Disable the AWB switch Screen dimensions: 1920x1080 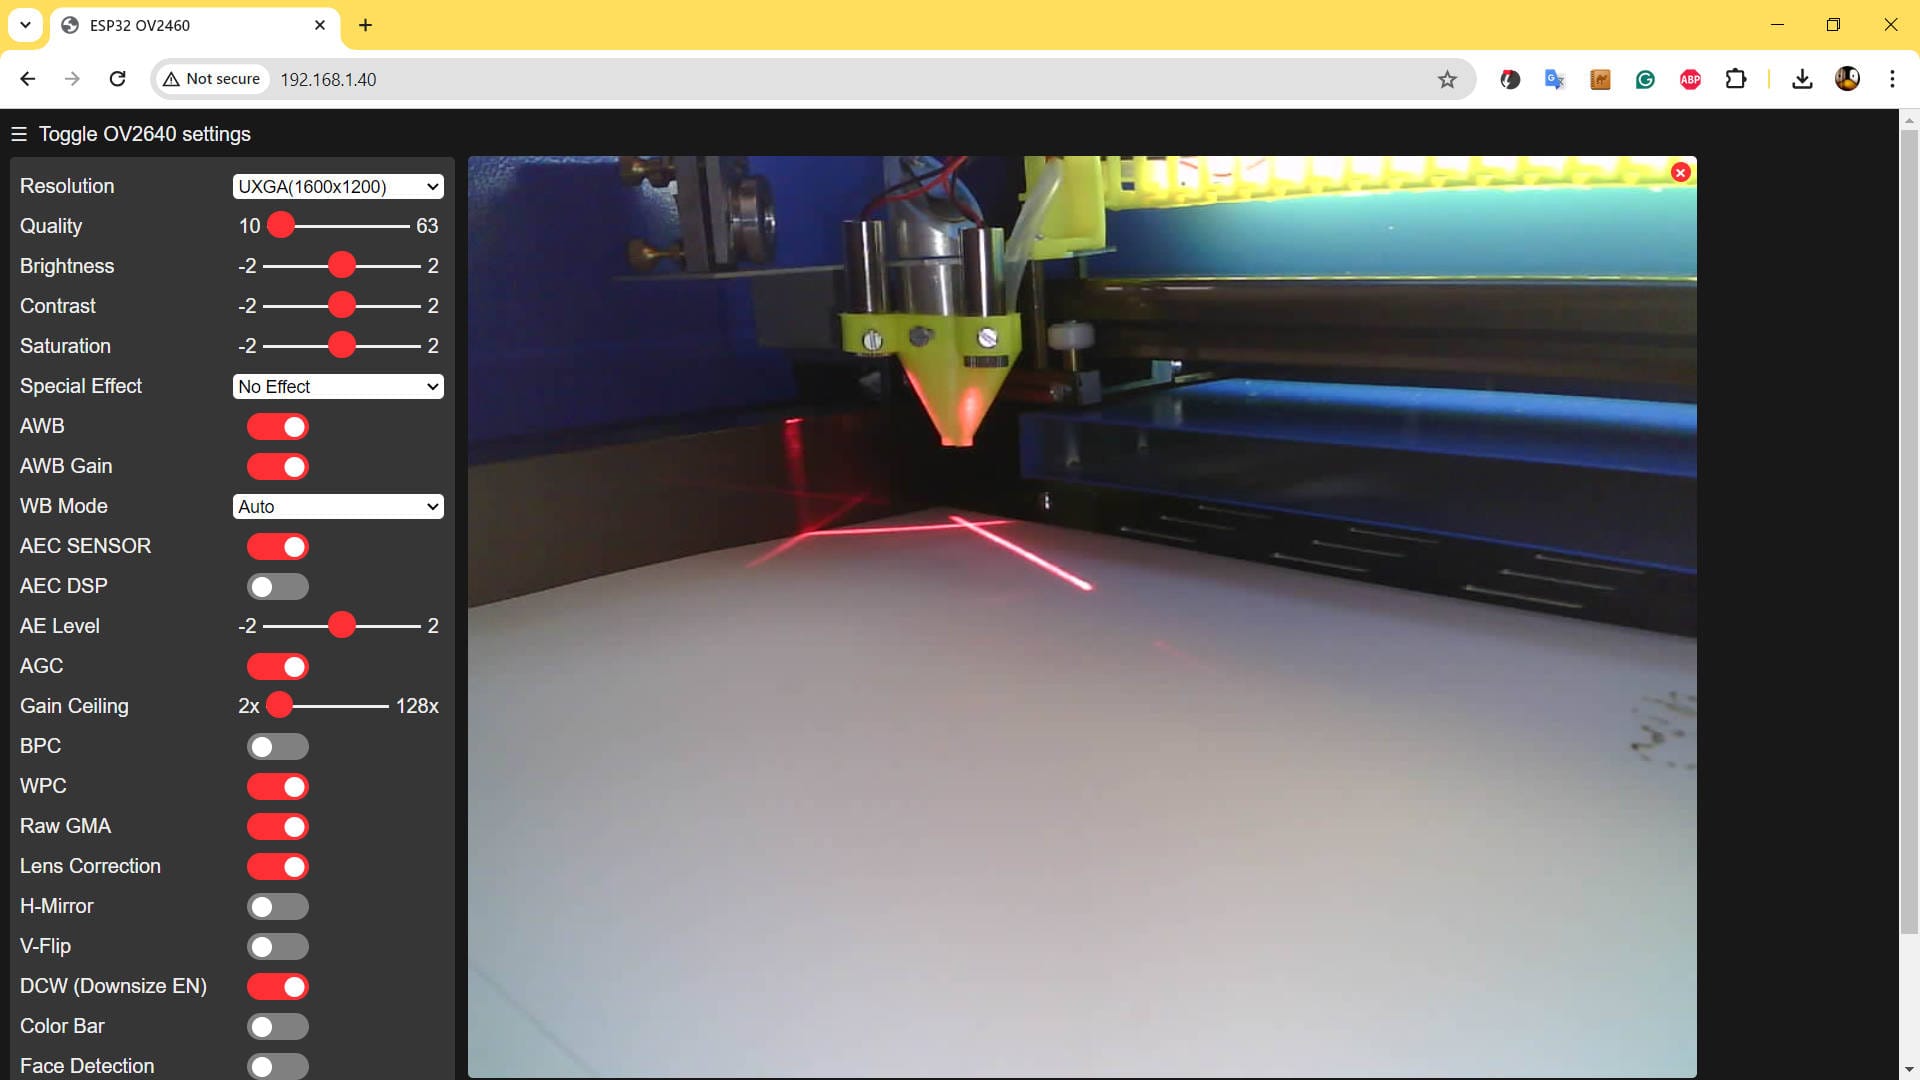[x=278, y=426]
